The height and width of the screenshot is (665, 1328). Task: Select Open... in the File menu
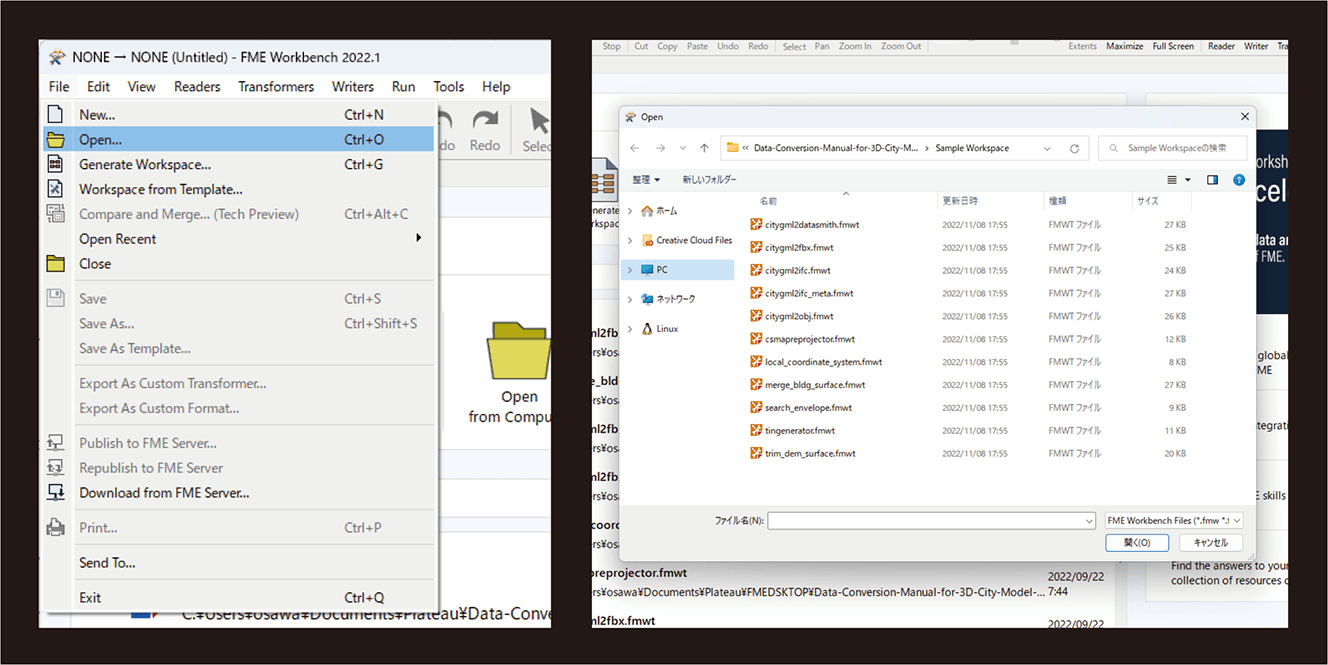click(x=240, y=140)
